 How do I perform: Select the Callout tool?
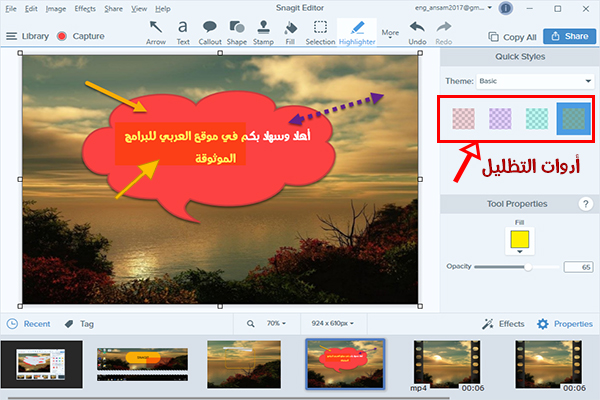(x=210, y=33)
